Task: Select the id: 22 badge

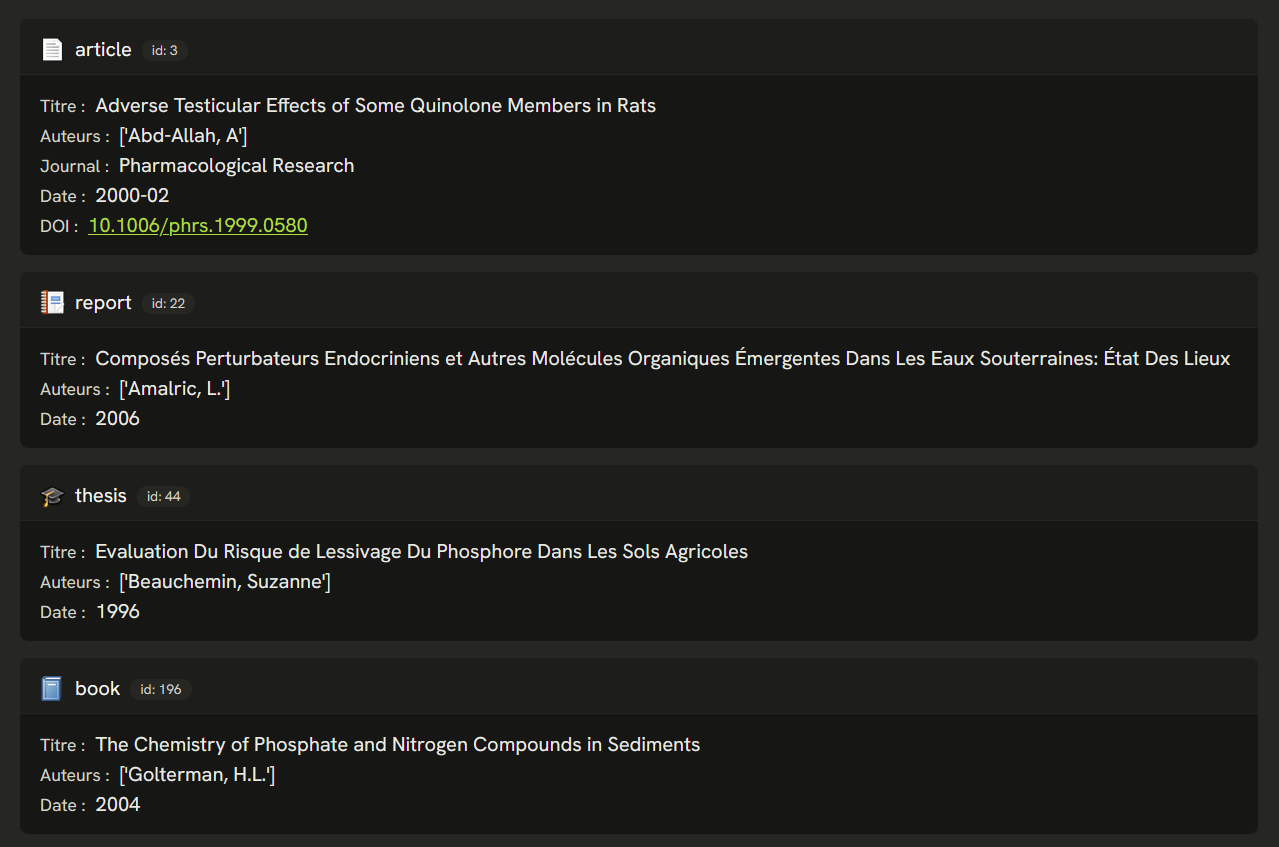Action: [168, 303]
